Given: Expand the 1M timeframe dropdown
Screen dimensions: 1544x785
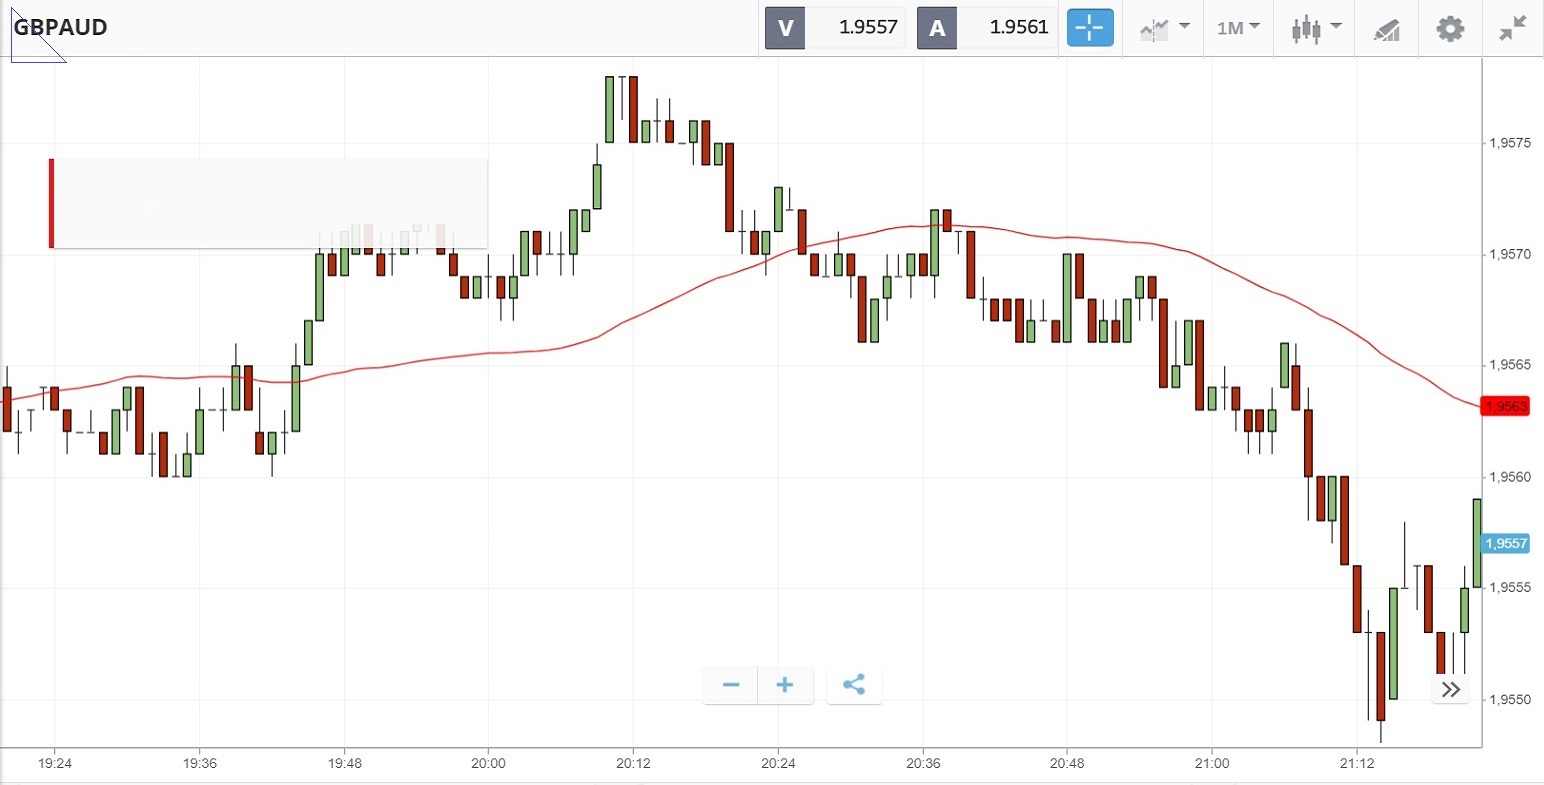Looking at the screenshot, I should point(1238,28).
